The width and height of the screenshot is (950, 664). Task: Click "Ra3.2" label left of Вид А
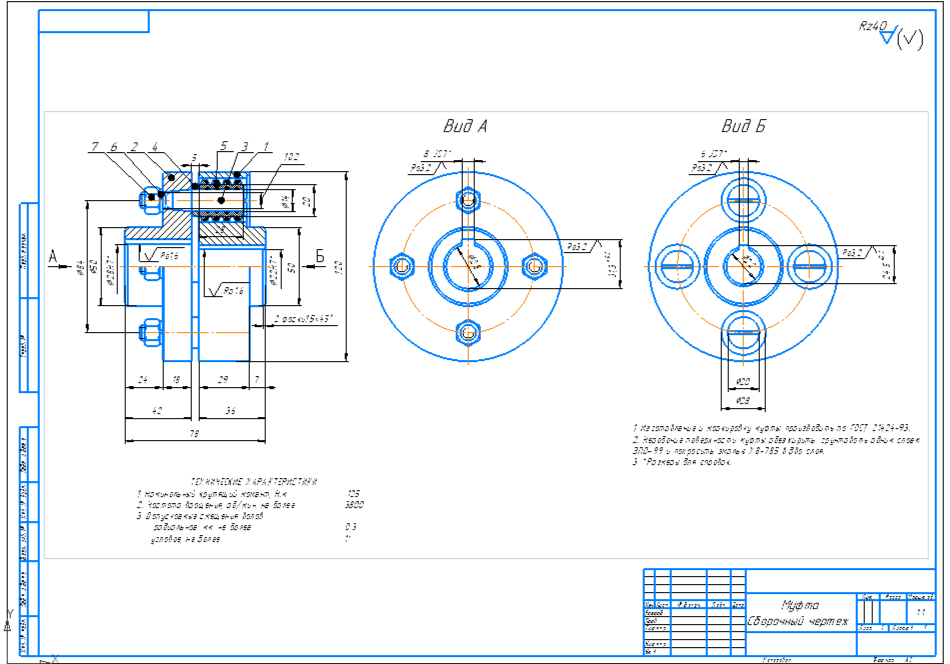coord(420,168)
